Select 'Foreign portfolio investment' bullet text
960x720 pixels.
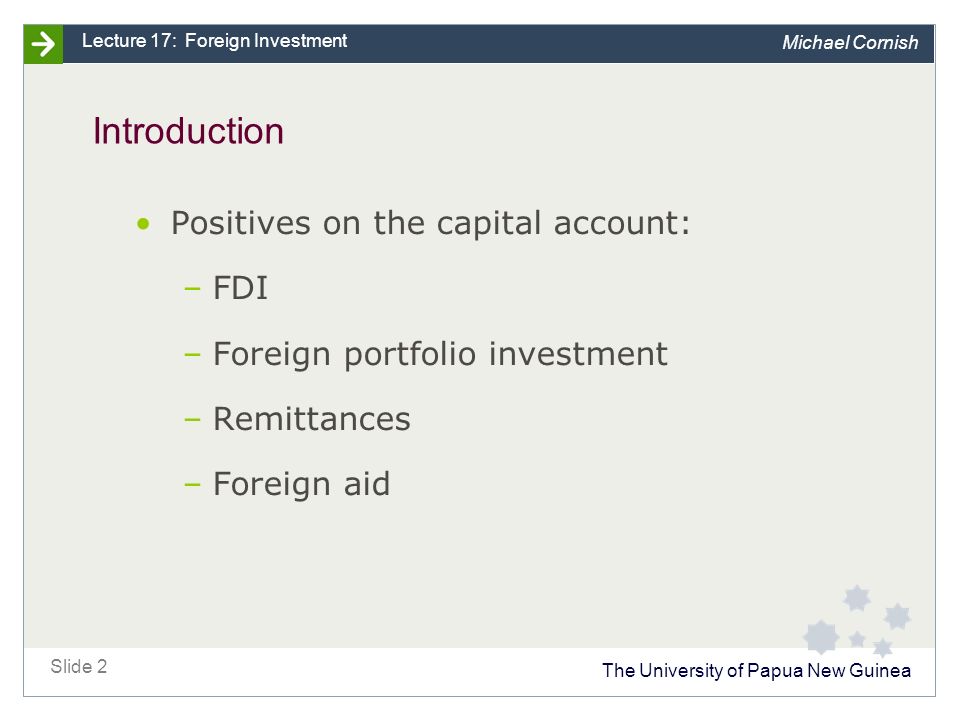click(440, 354)
